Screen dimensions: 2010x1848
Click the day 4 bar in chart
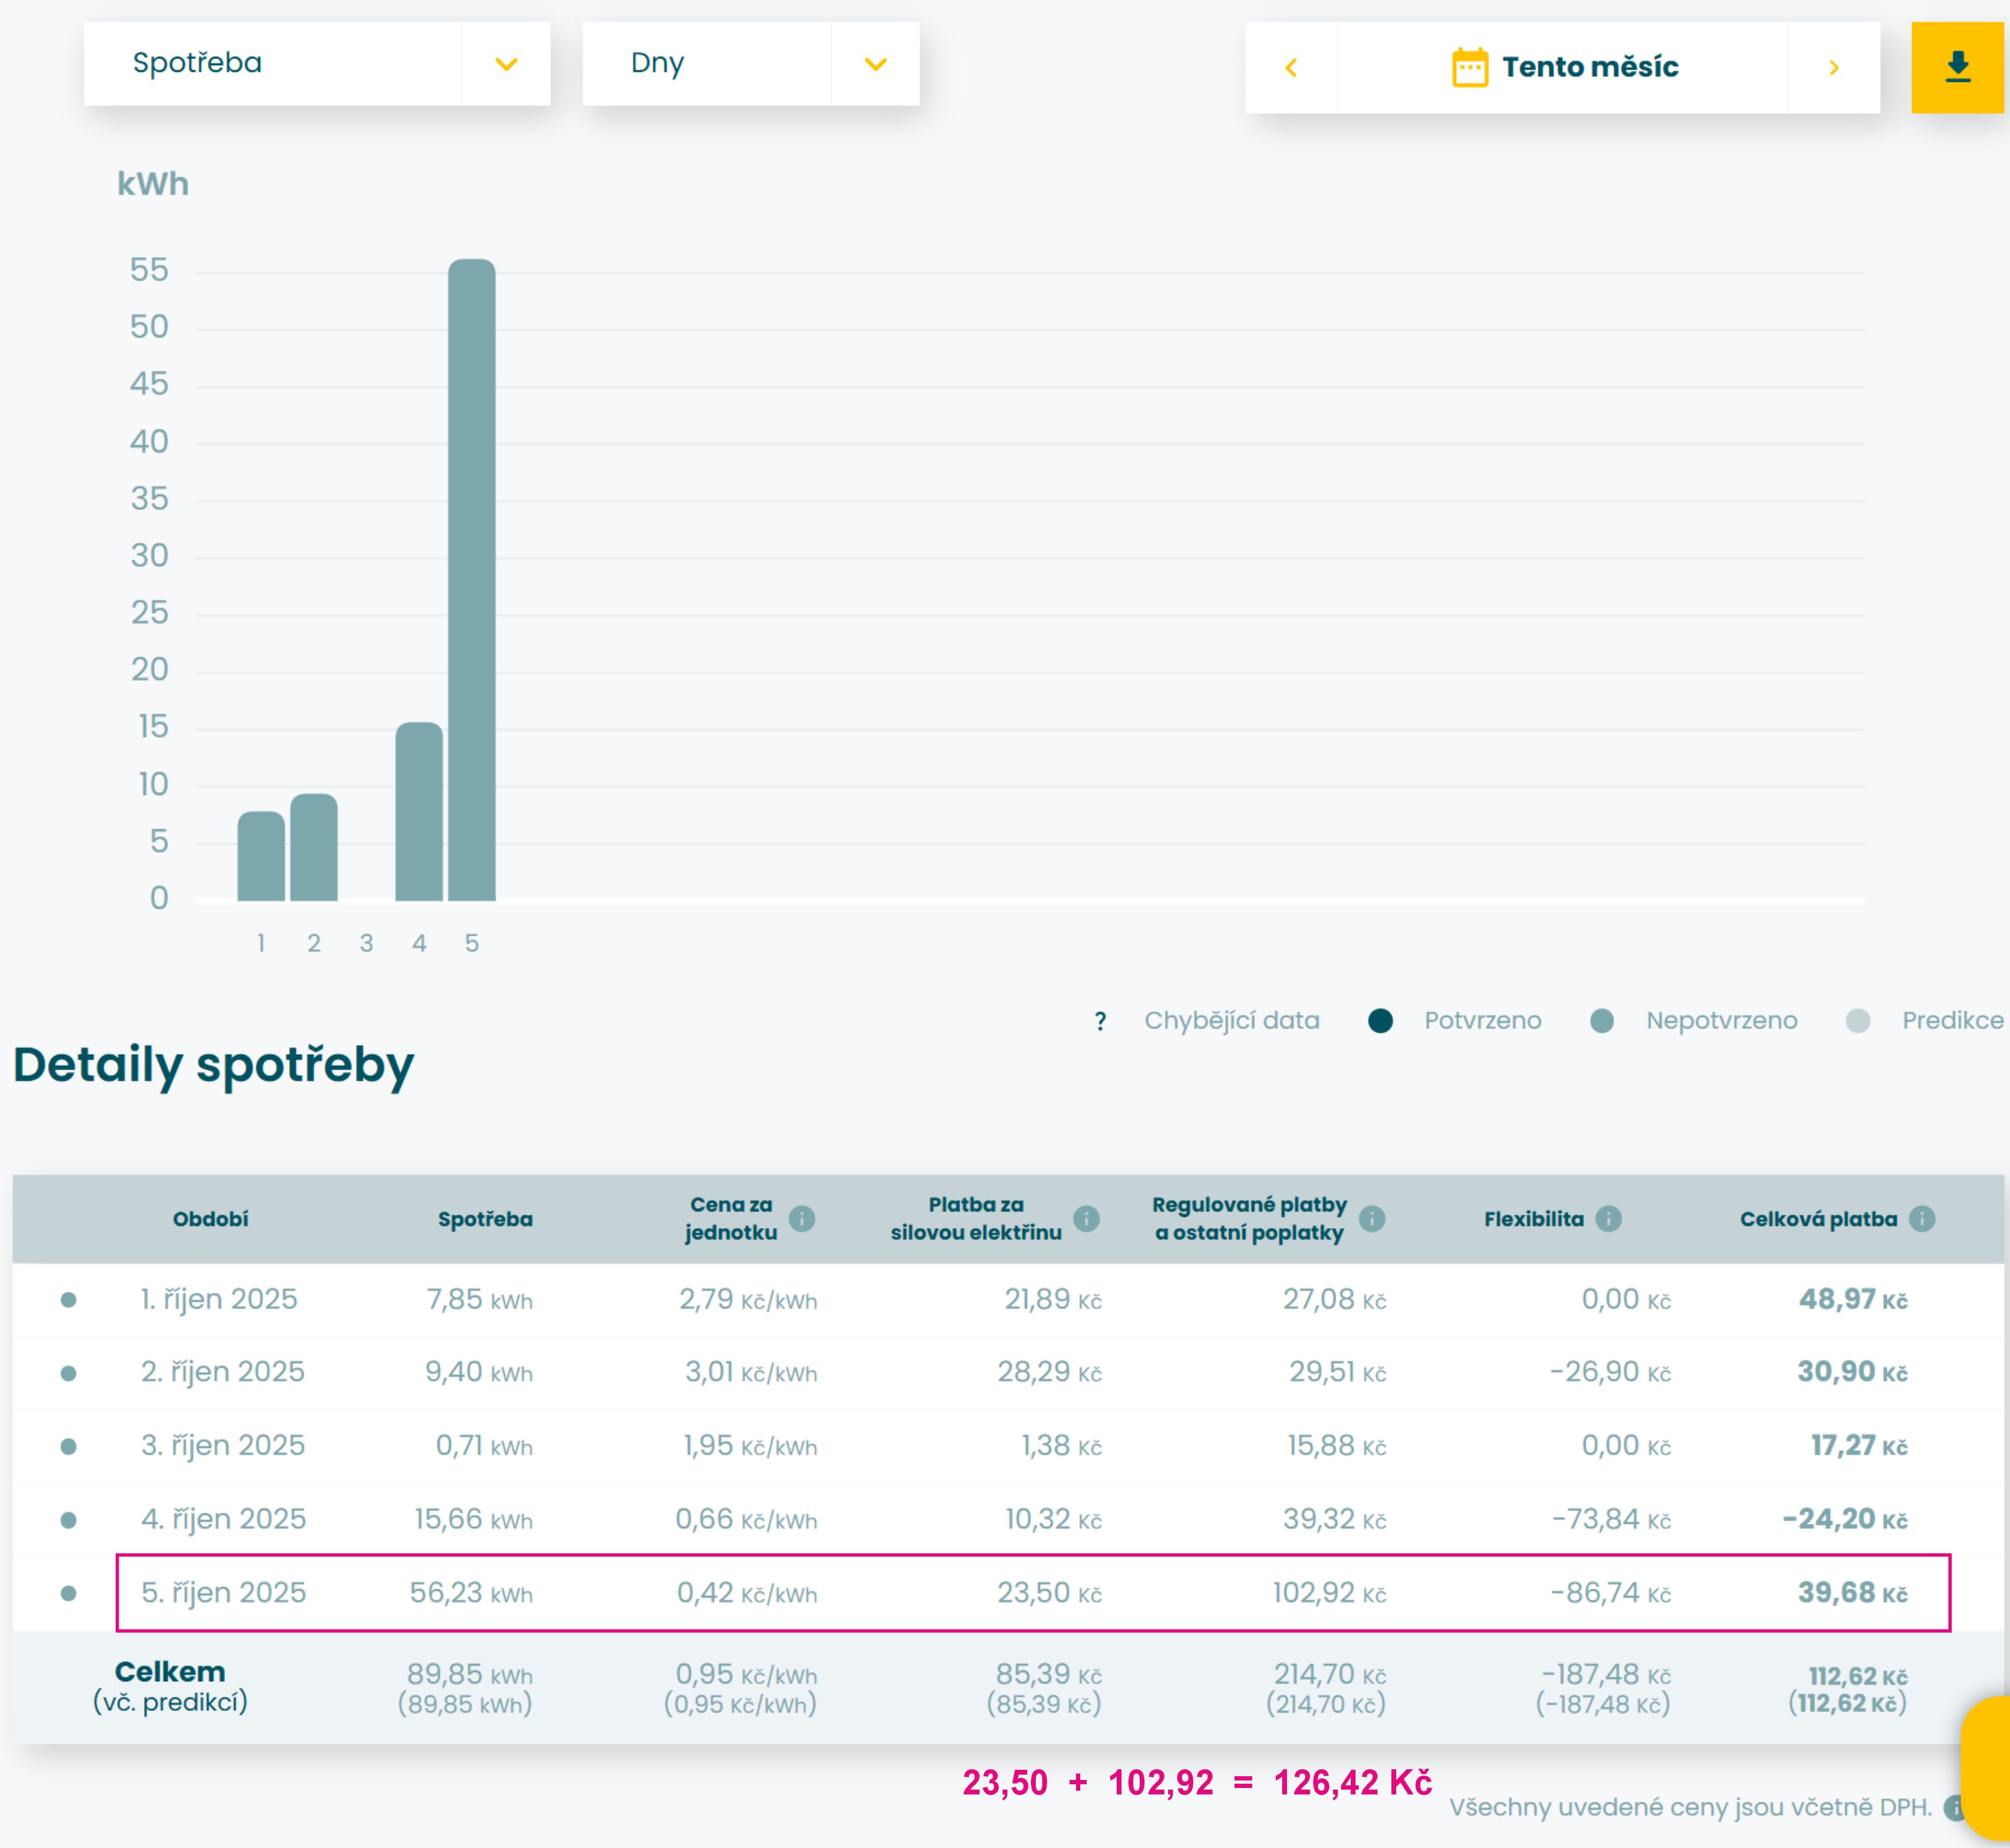419,811
